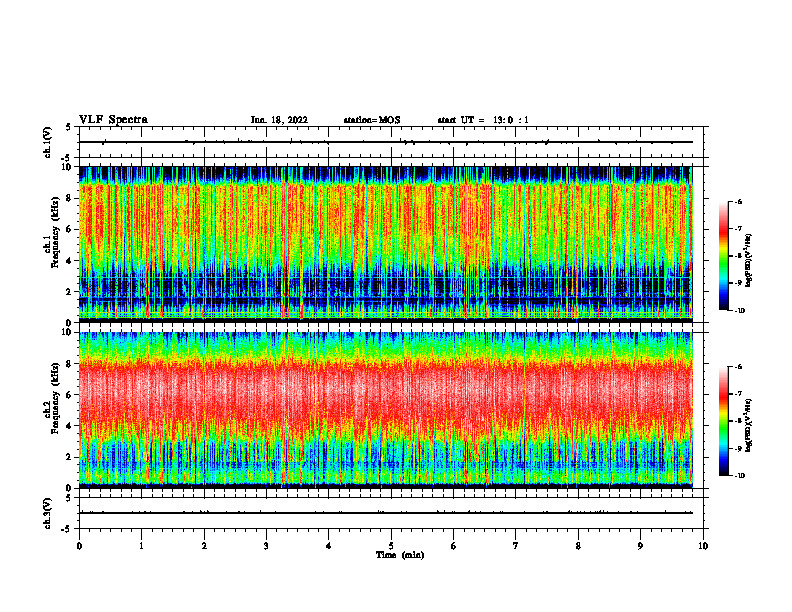Click the "VLF Spectra" title text
The height and width of the screenshot is (612, 792).
pyautogui.click(x=113, y=120)
